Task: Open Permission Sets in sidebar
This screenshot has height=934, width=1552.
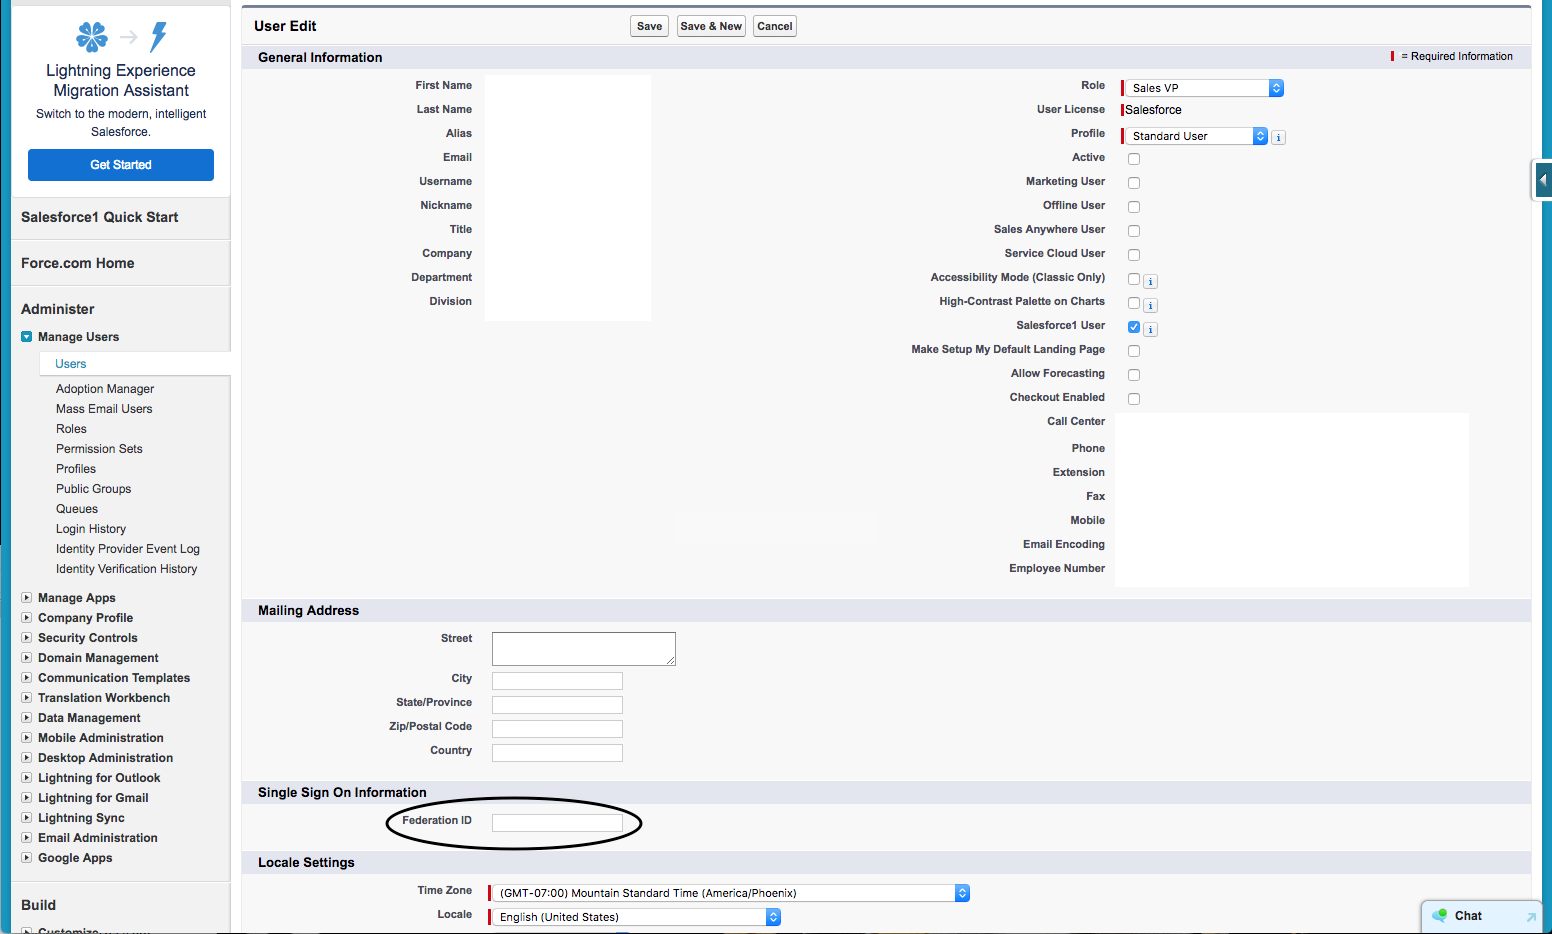Action: [99, 449]
